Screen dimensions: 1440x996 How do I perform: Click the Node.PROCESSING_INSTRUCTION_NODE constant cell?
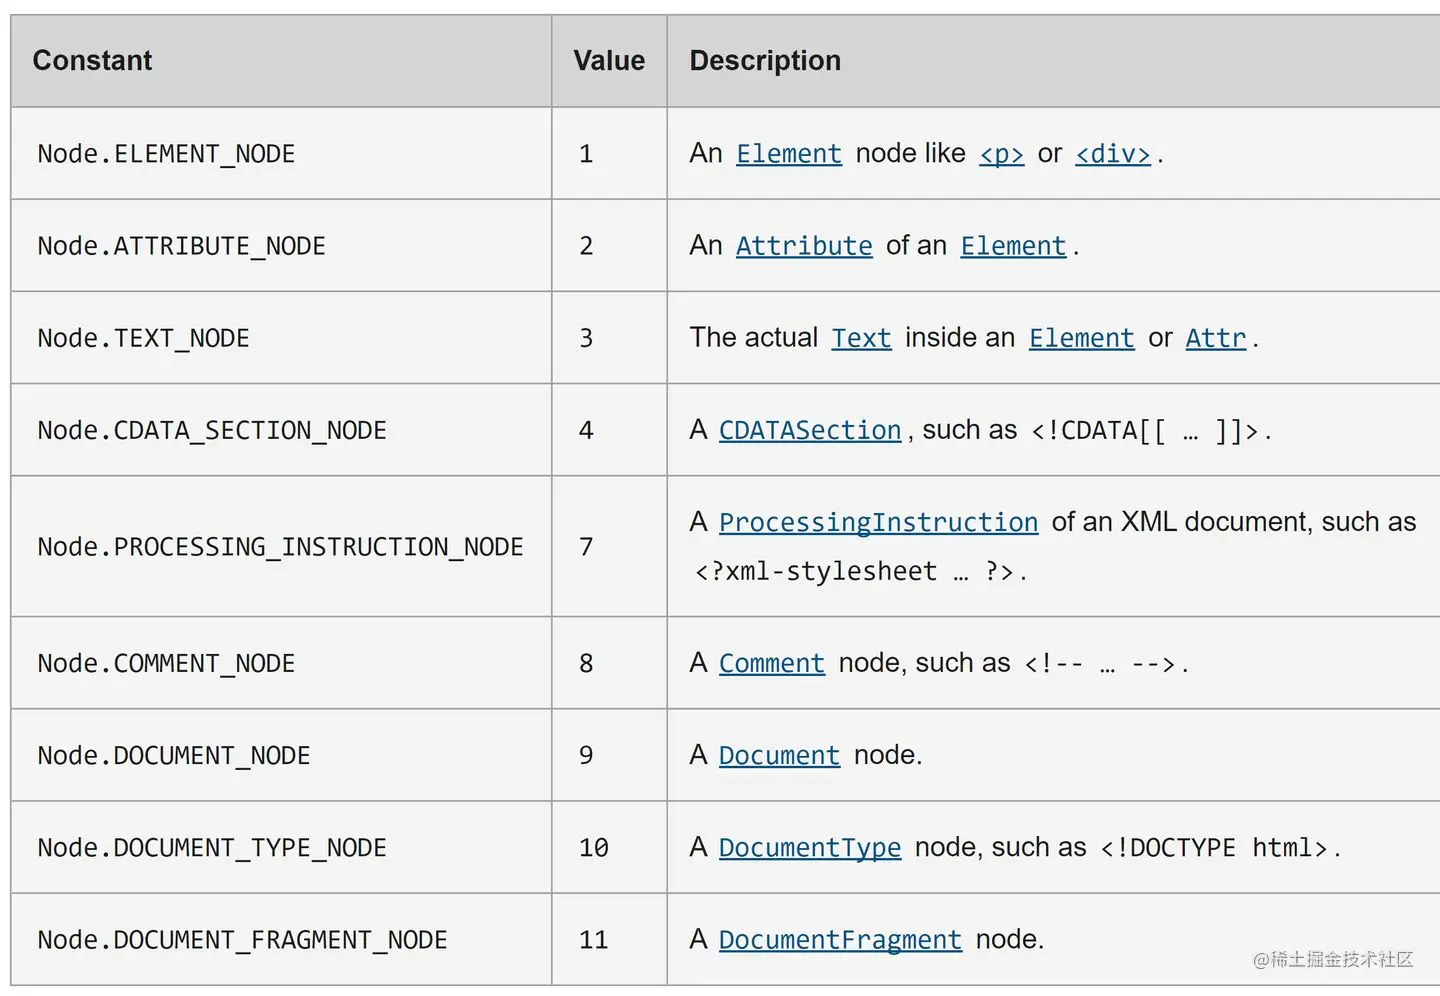click(x=280, y=547)
